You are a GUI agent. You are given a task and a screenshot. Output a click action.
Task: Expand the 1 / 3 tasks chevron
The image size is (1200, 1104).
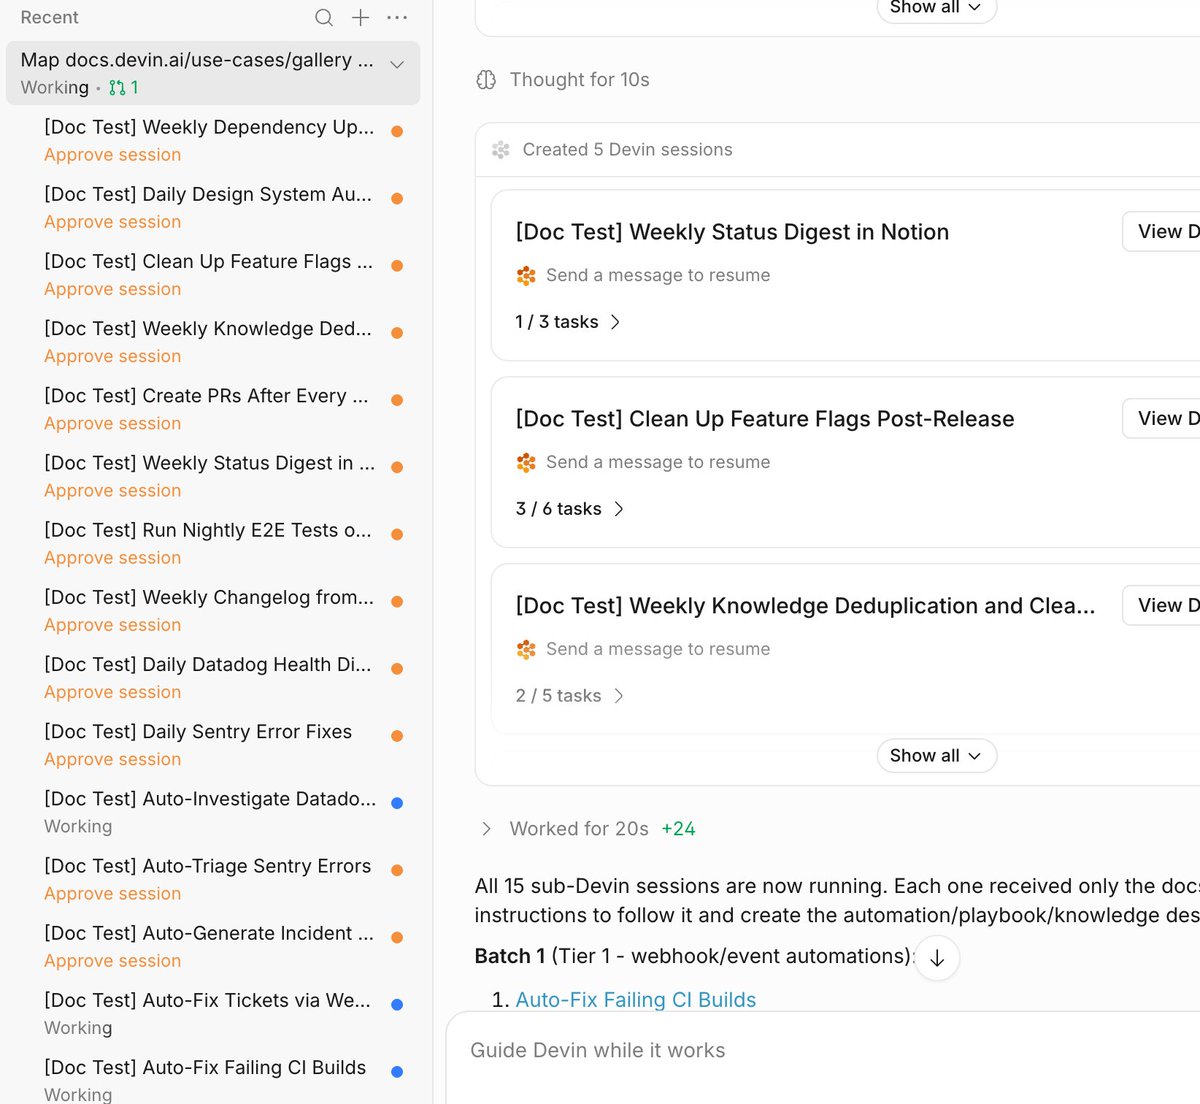(615, 322)
